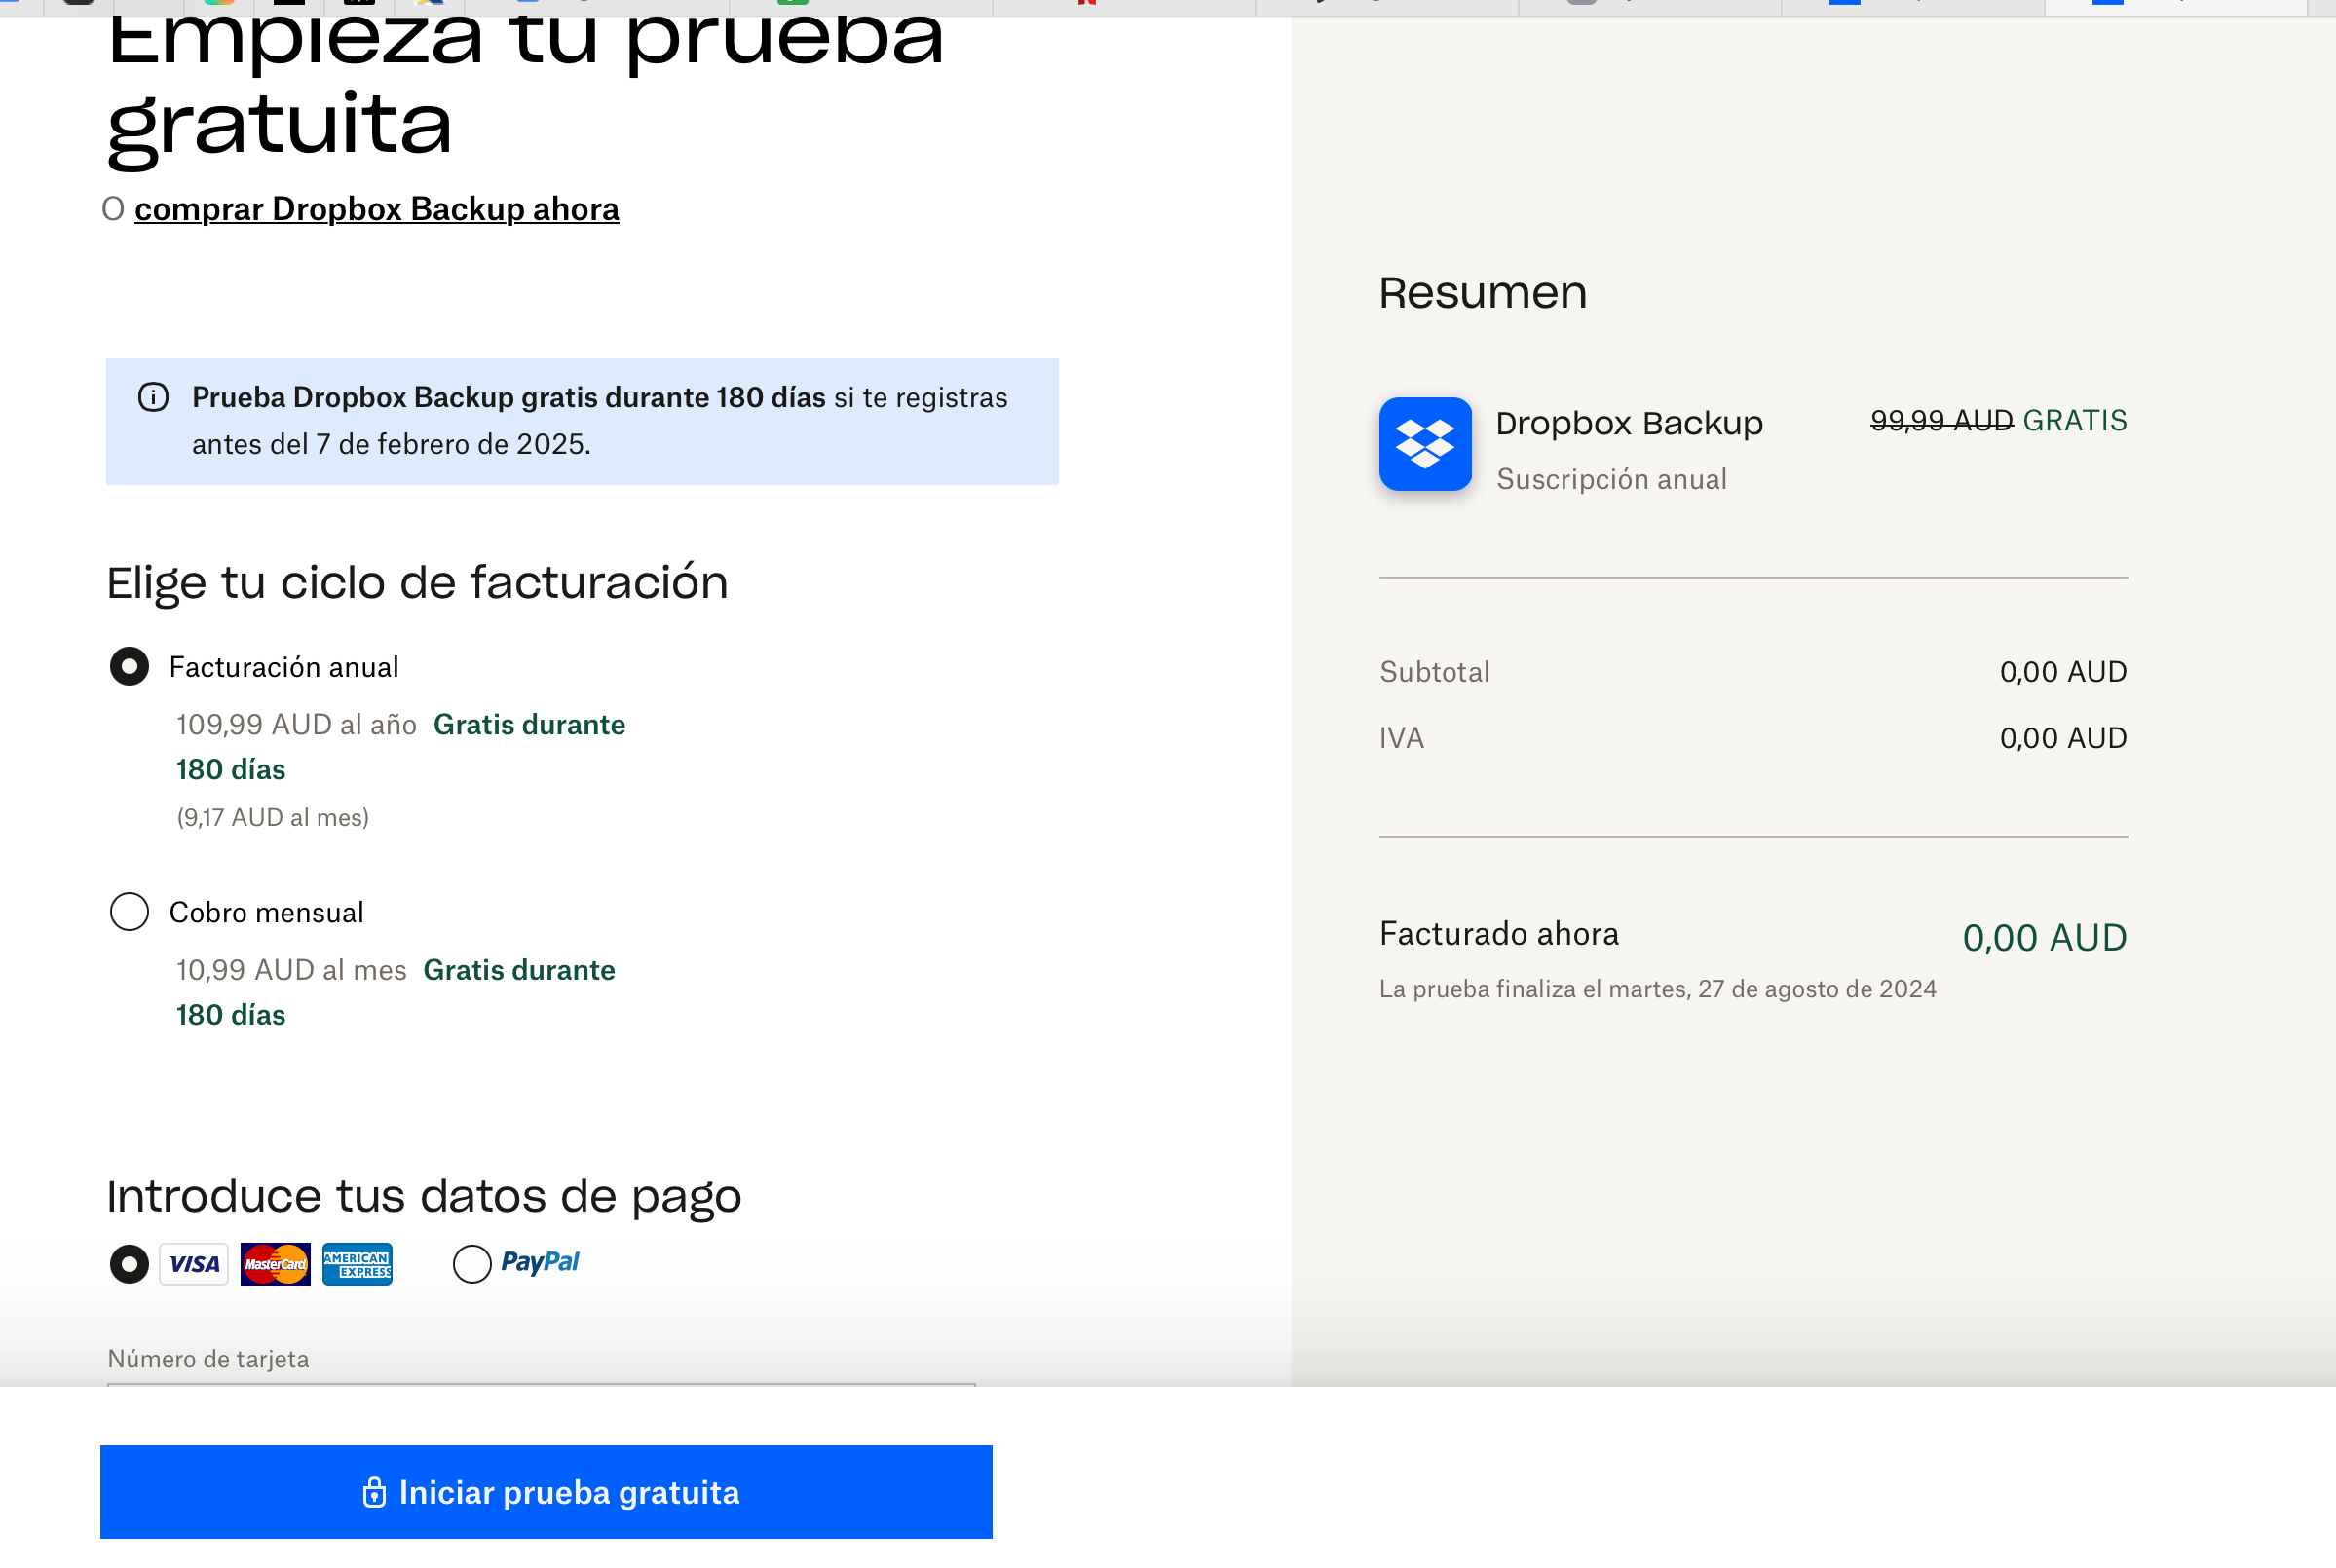Click the crossed-out 99,99 AUD price
This screenshot has width=2336, height=1568.
click(1941, 420)
